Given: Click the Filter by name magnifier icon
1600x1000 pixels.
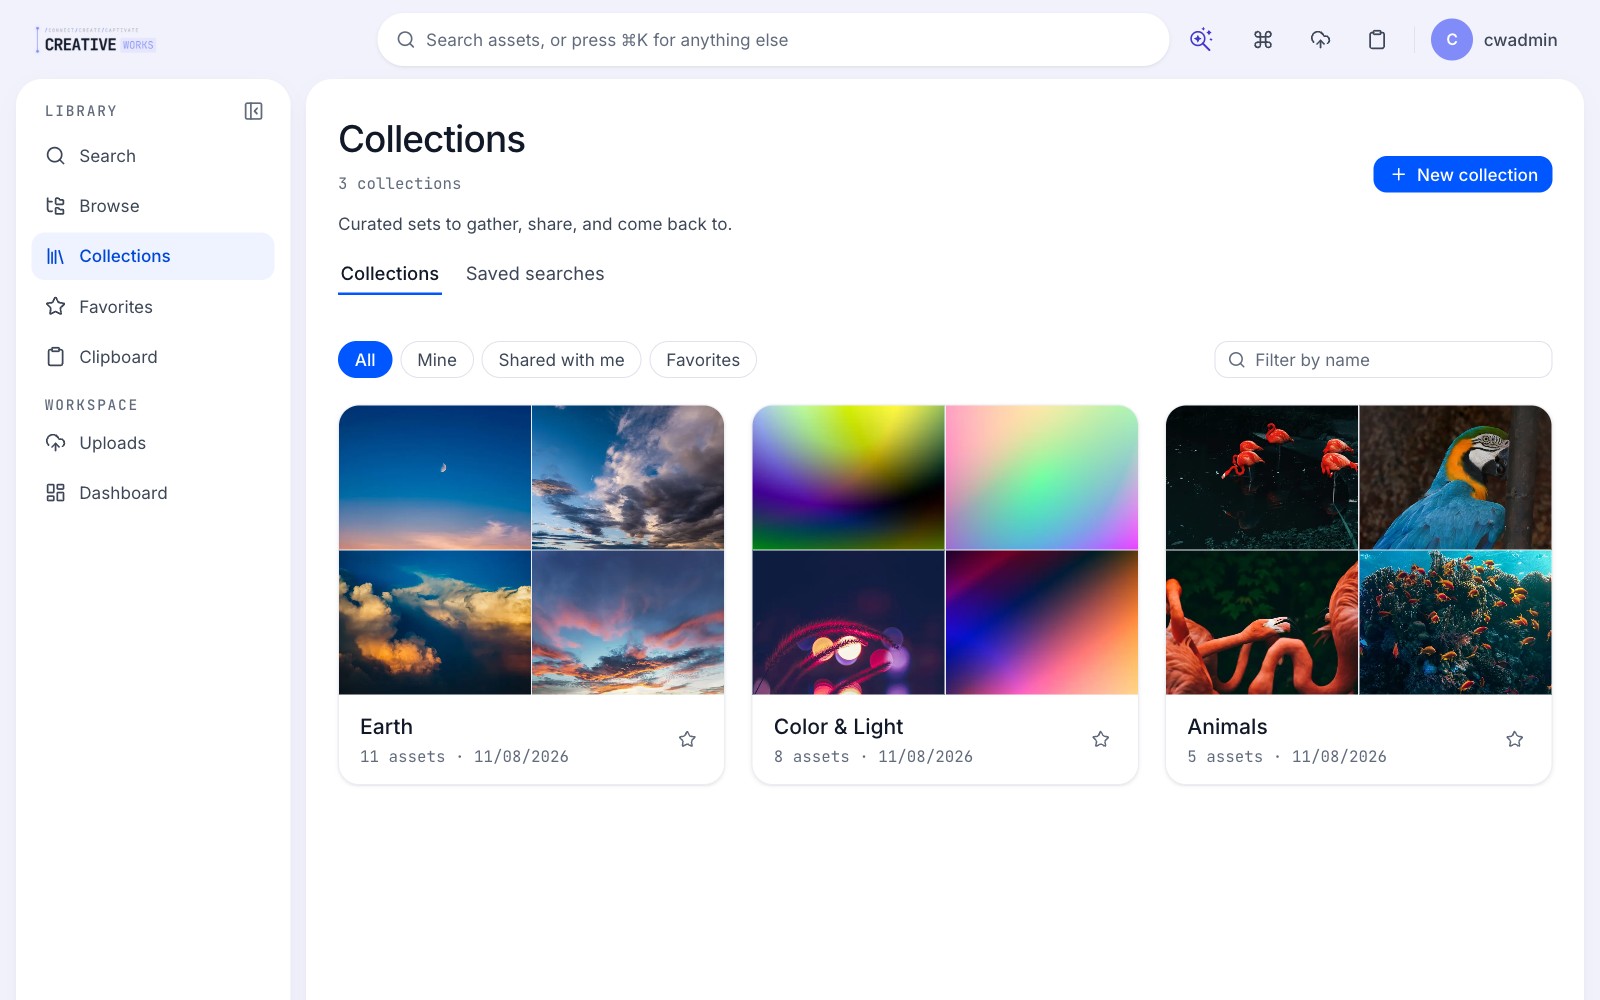Looking at the screenshot, I should pos(1237,360).
